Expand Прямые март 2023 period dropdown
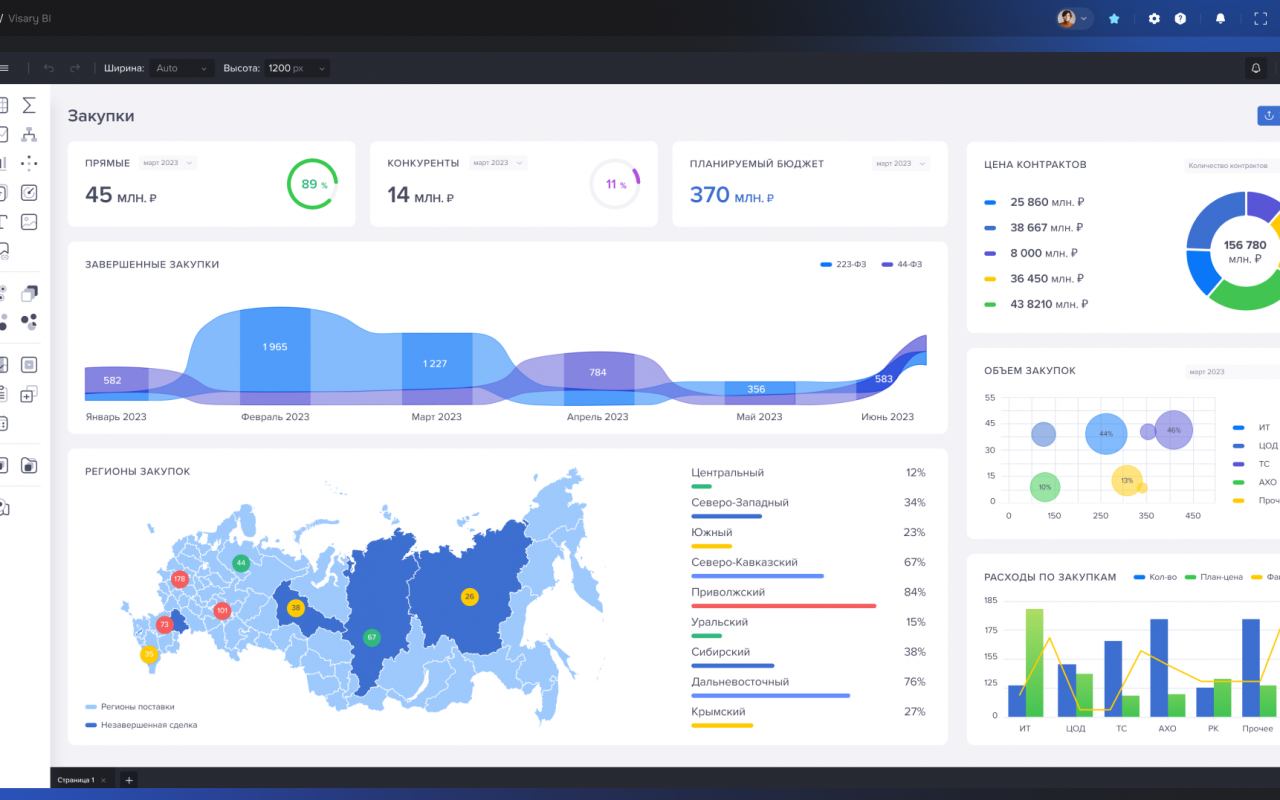The image size is (1280, 800). pyautogui.click(x=168, y=163)
